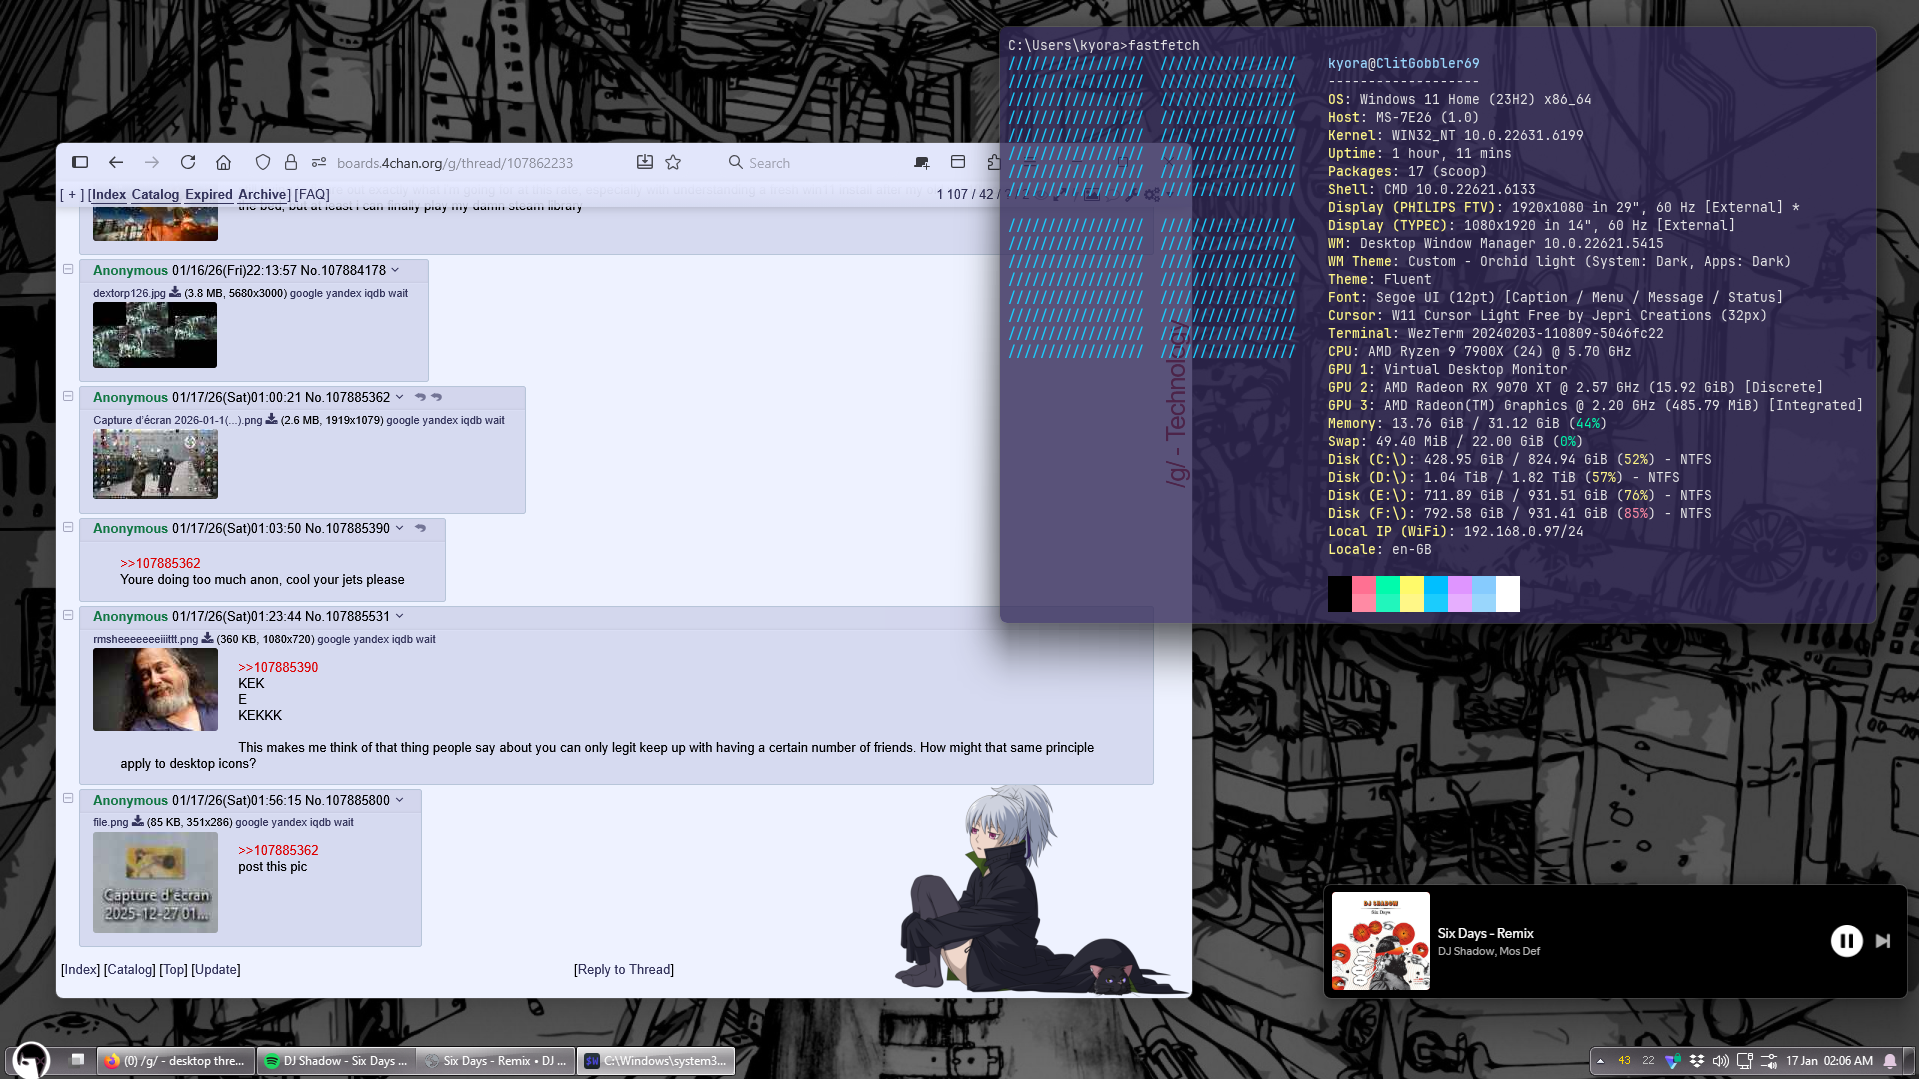This screenshot has width=1919, height=1079.
Task: Open the FAQ link
Action: [312, 195]
